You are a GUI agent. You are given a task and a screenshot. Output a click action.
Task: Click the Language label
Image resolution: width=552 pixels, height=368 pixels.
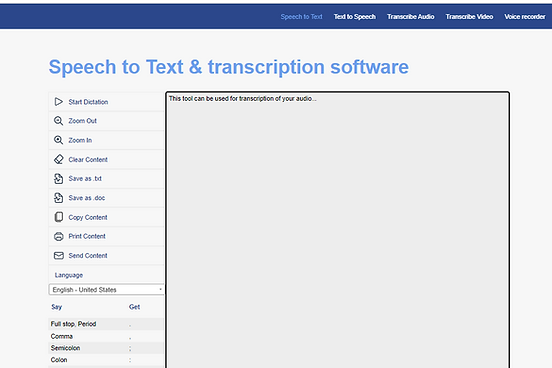69,275
